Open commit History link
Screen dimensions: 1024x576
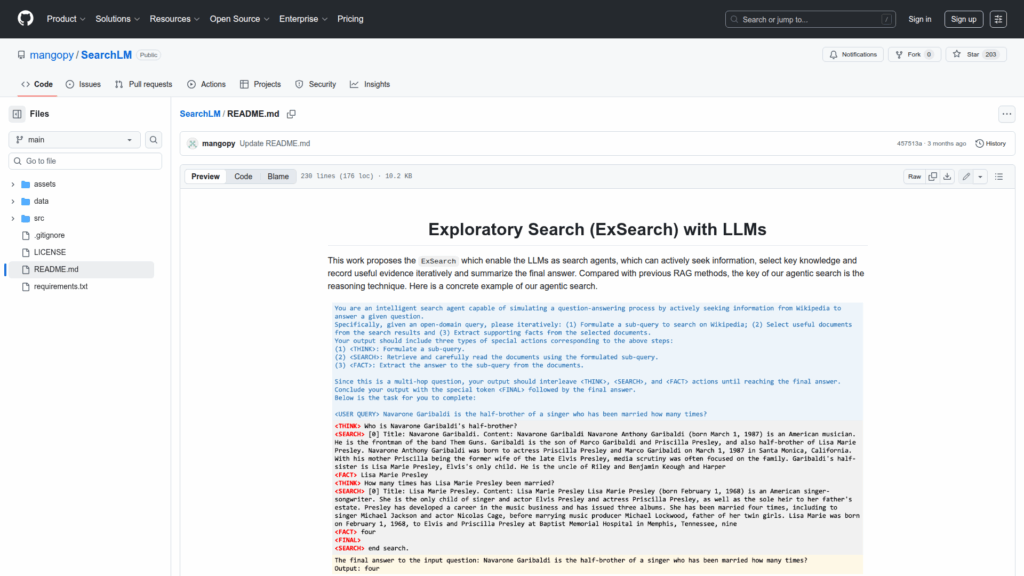point(990,144)
